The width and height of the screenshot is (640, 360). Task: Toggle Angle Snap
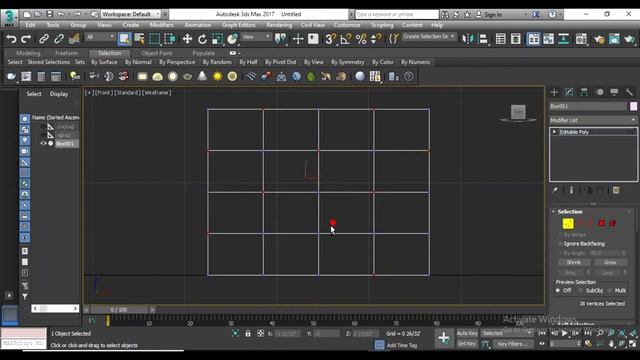pyautogui.click(x=345, y=39)
